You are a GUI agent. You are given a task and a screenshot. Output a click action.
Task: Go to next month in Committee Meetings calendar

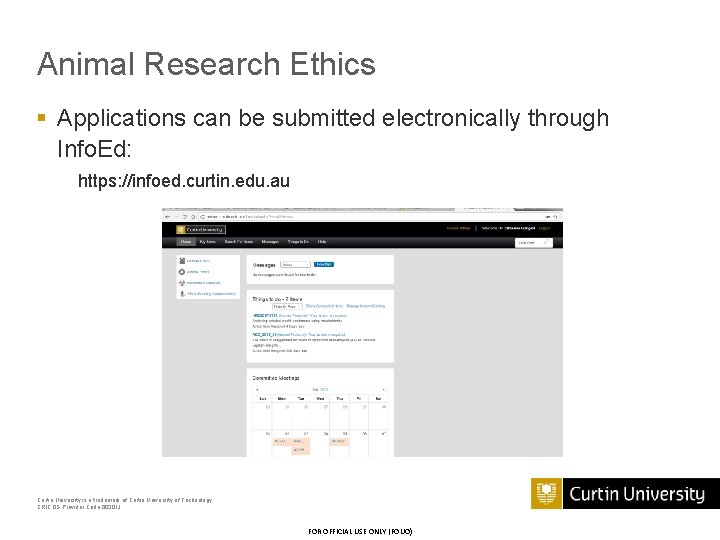(383, 389)
